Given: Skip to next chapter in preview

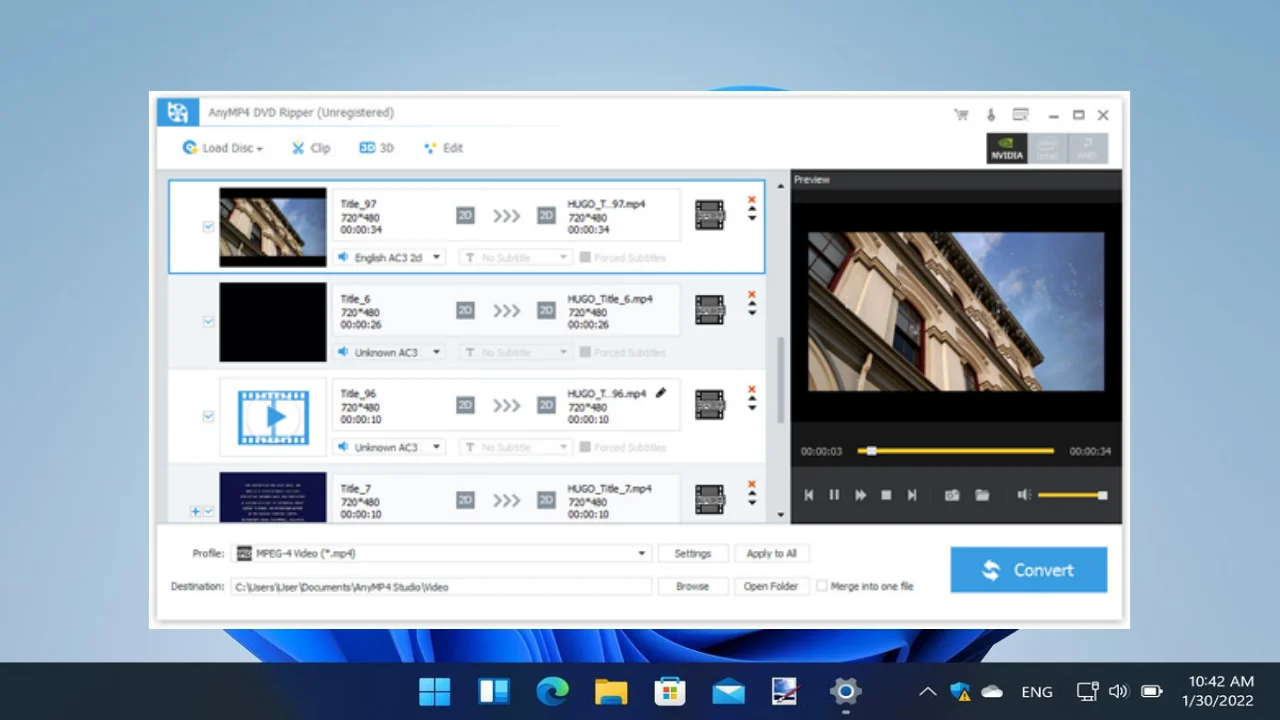Looking at the screenshot, I should pos(912,495).
